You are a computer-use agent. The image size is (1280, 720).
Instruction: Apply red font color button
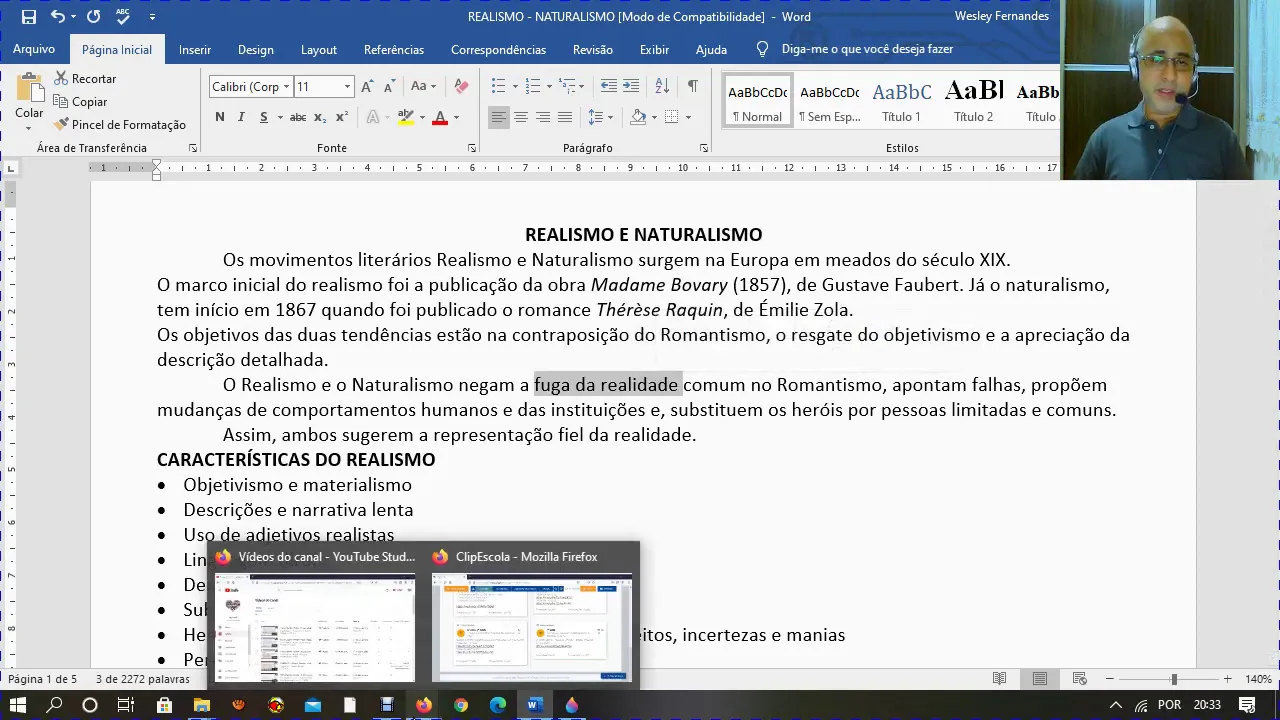[x=440, y=118]
